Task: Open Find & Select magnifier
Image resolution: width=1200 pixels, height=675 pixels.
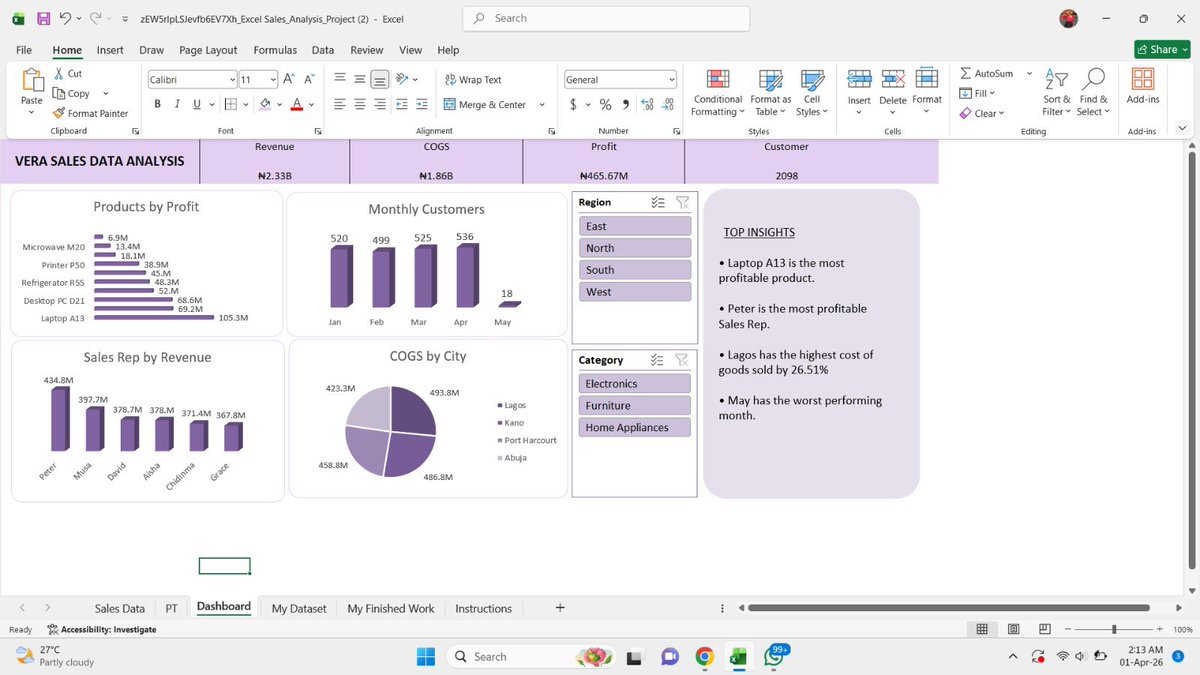Action: (x=1093, y=92)
